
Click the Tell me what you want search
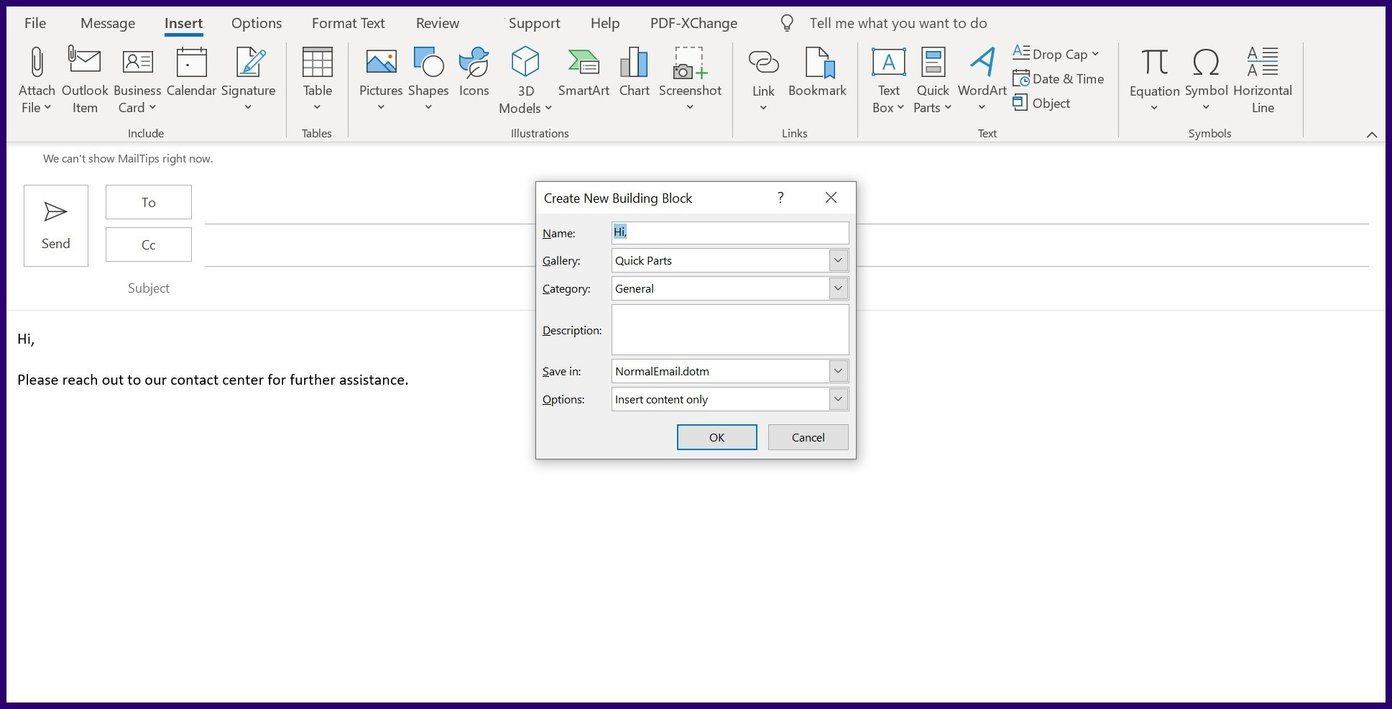[x=898, y=23]
